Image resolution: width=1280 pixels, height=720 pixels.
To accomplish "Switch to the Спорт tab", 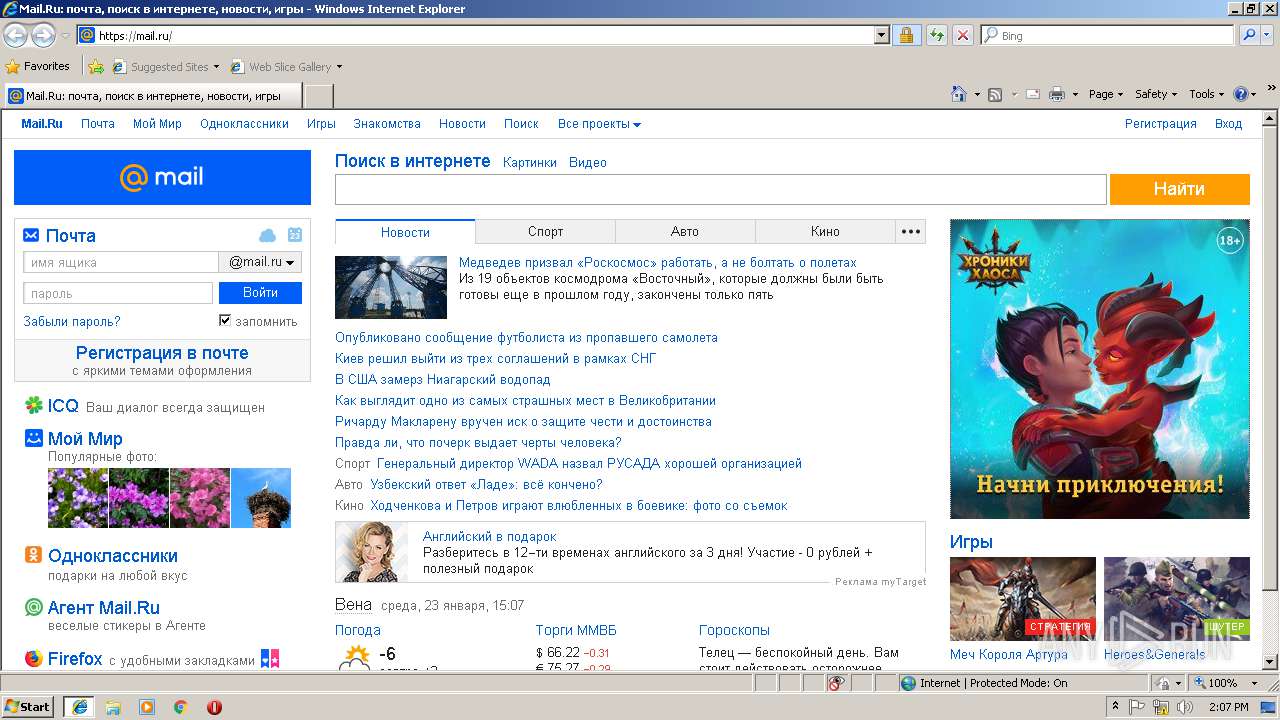I will point(545,232).
